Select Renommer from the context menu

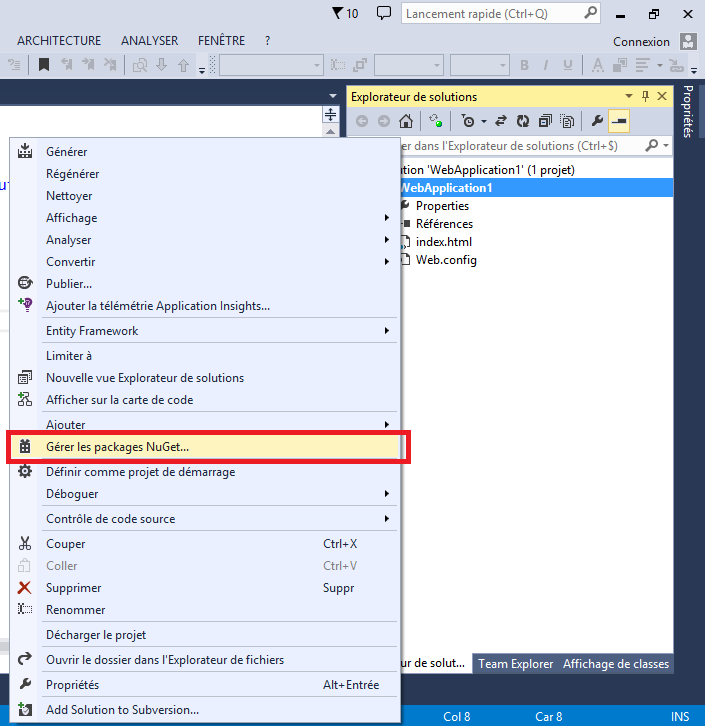[x=205, y=610]
